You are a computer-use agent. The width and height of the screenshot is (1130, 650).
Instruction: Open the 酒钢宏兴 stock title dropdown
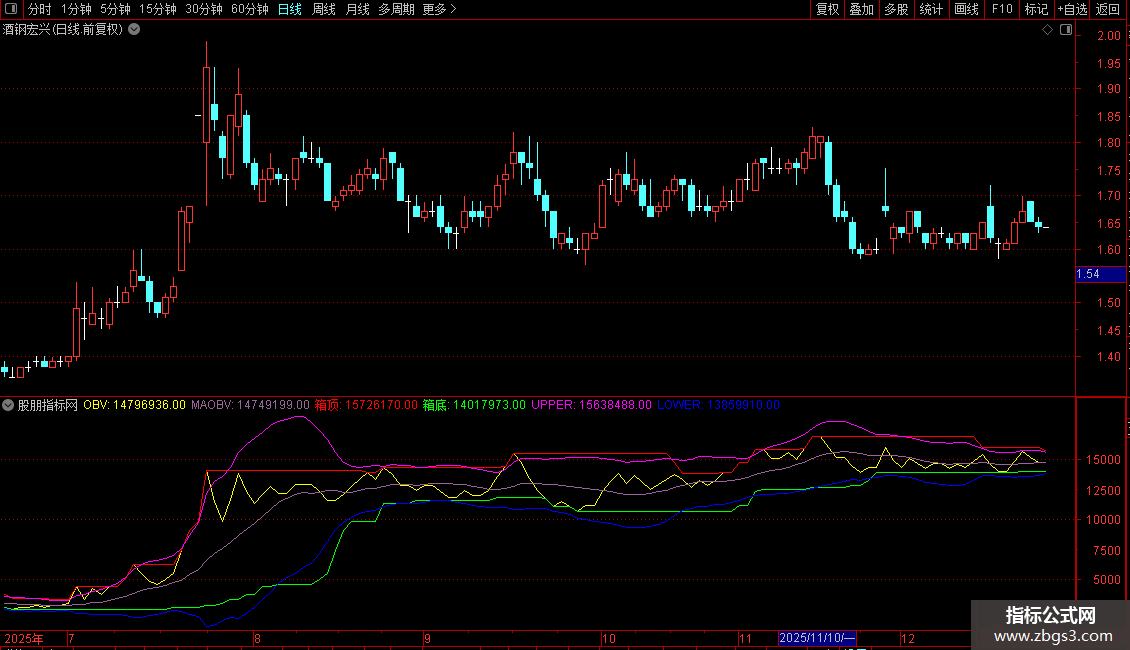134,30
